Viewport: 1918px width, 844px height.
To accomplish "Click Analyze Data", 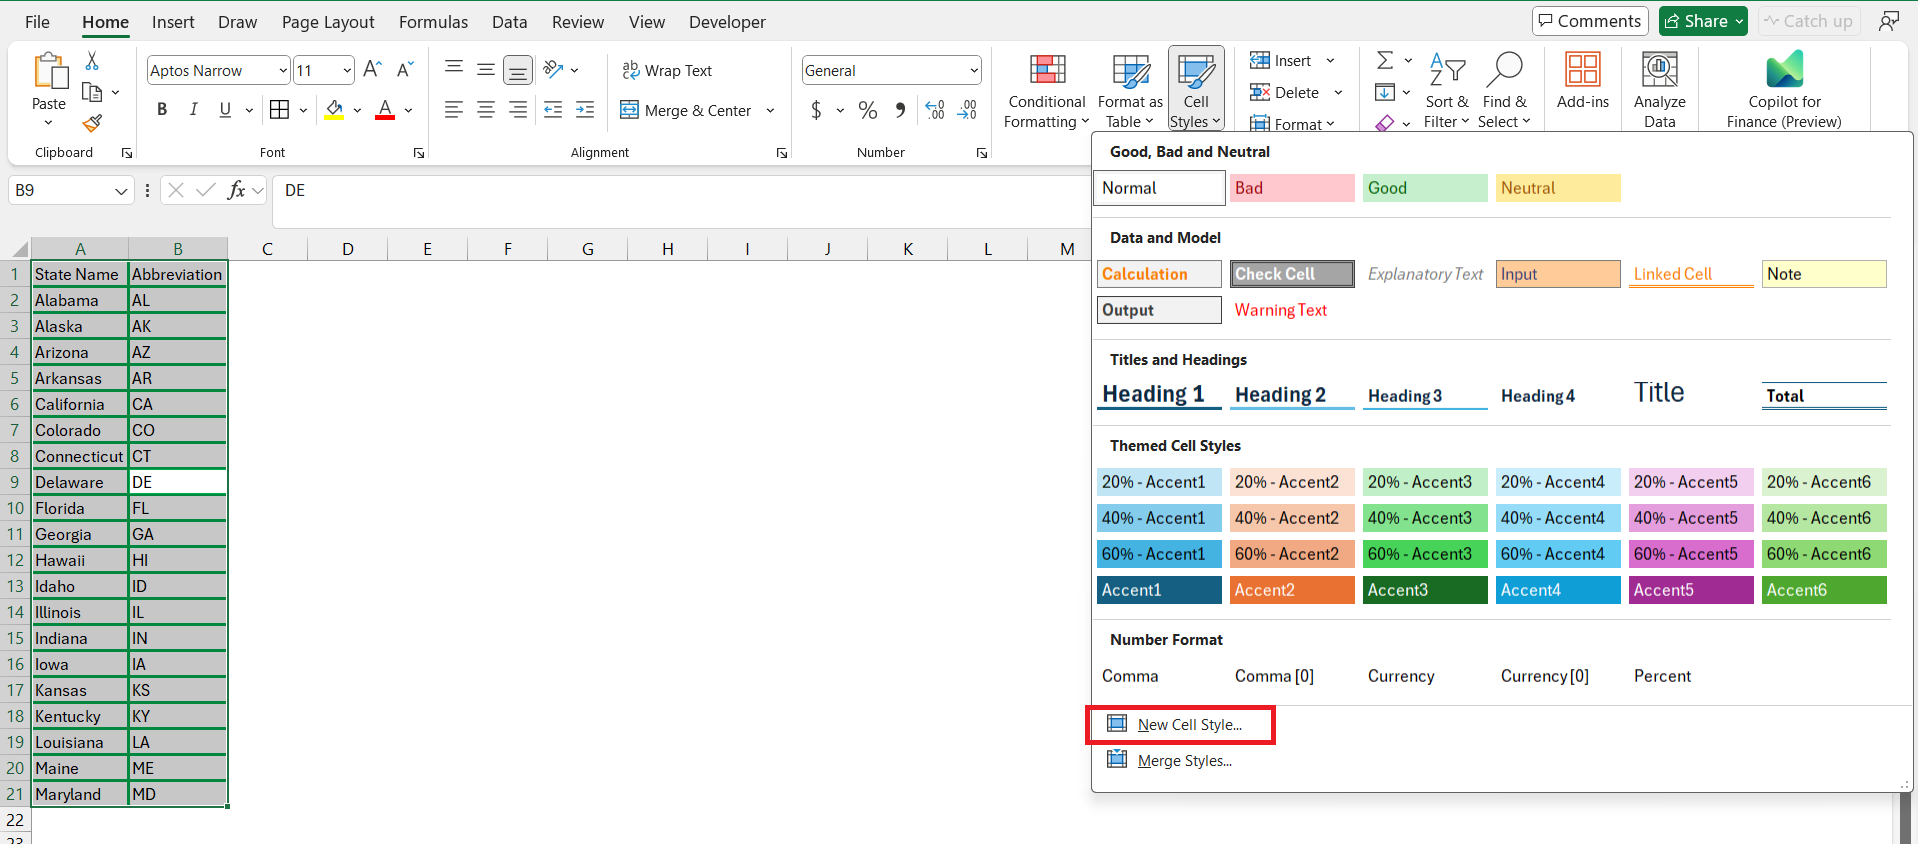I will point(1660,91).
